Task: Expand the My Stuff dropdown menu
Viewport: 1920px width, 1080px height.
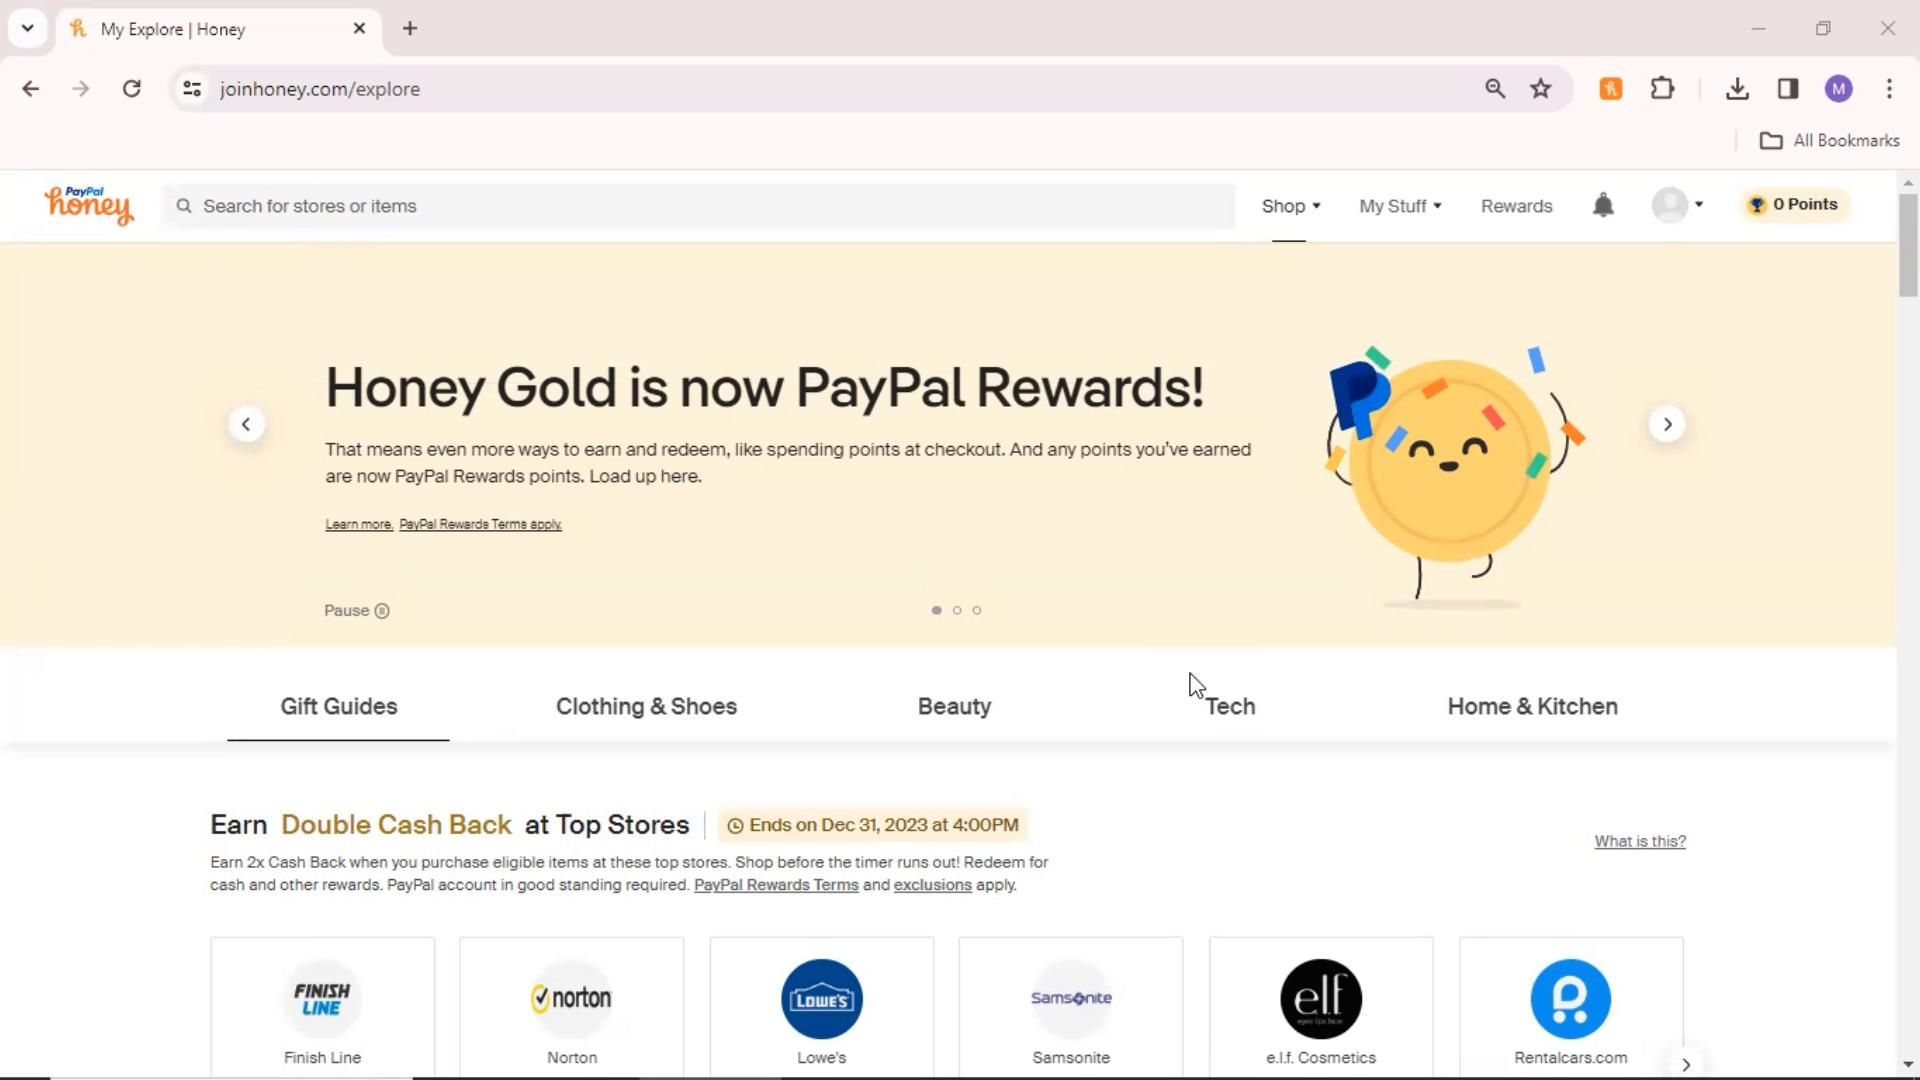Action: 1399,206
